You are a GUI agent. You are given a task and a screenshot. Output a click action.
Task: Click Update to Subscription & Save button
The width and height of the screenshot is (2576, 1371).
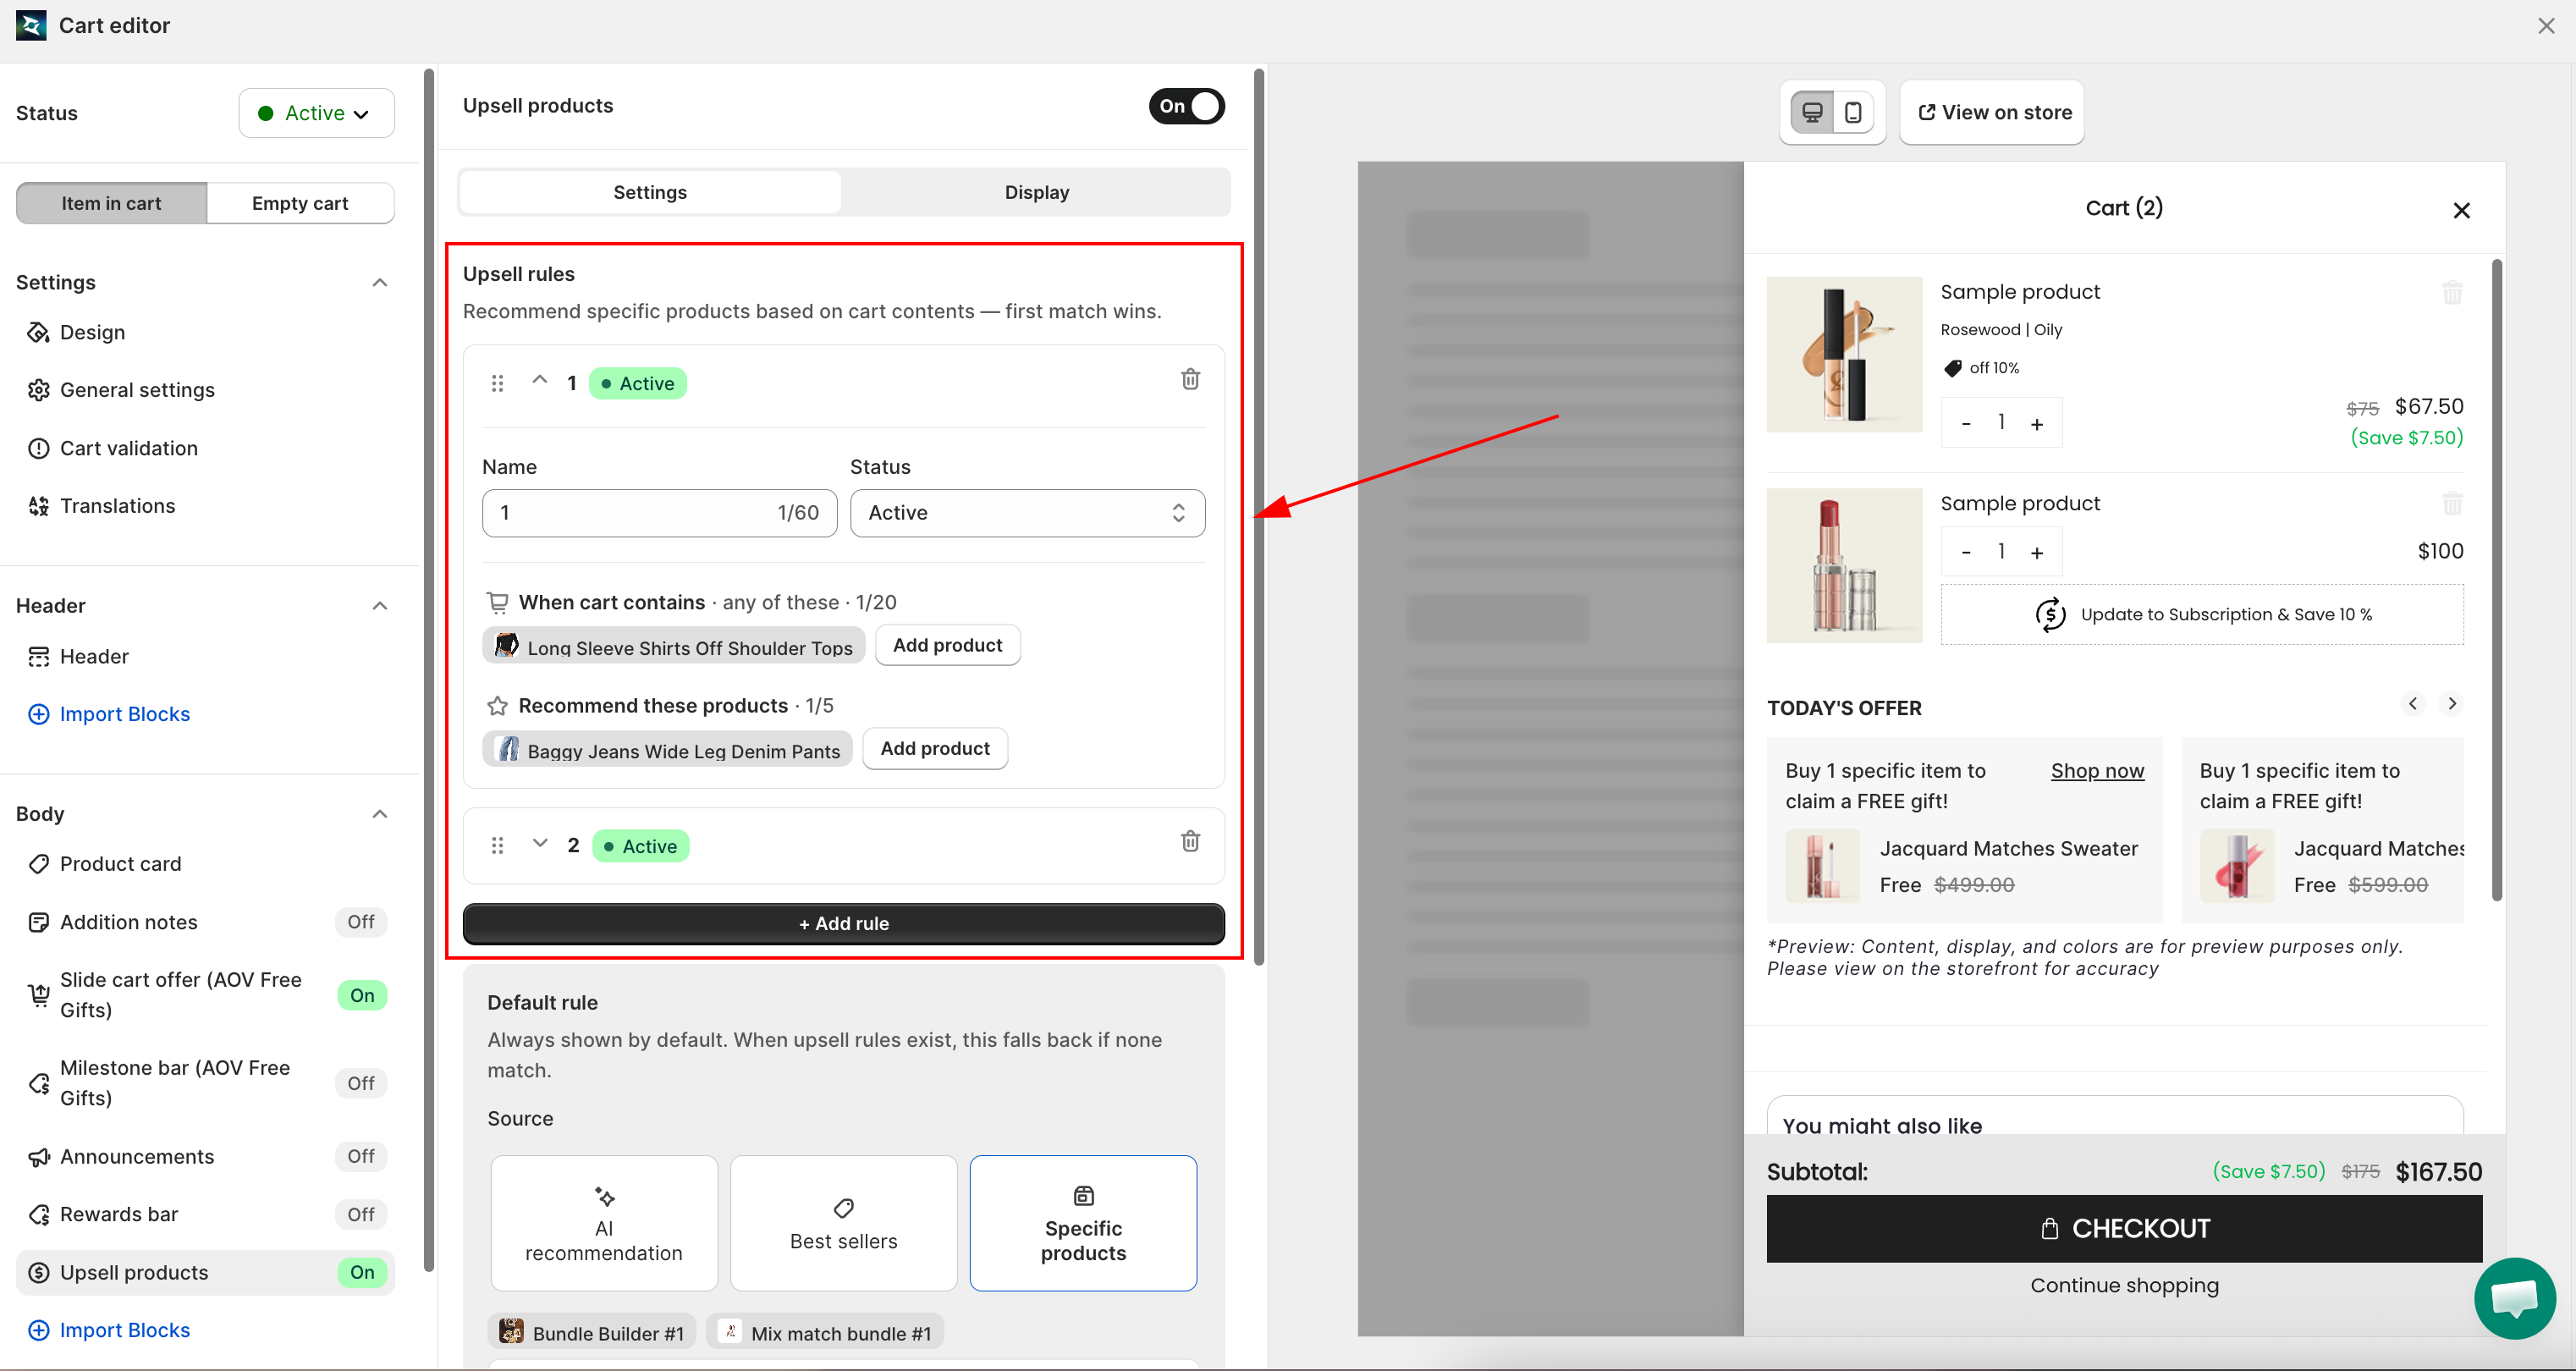tap(2202, 615)
